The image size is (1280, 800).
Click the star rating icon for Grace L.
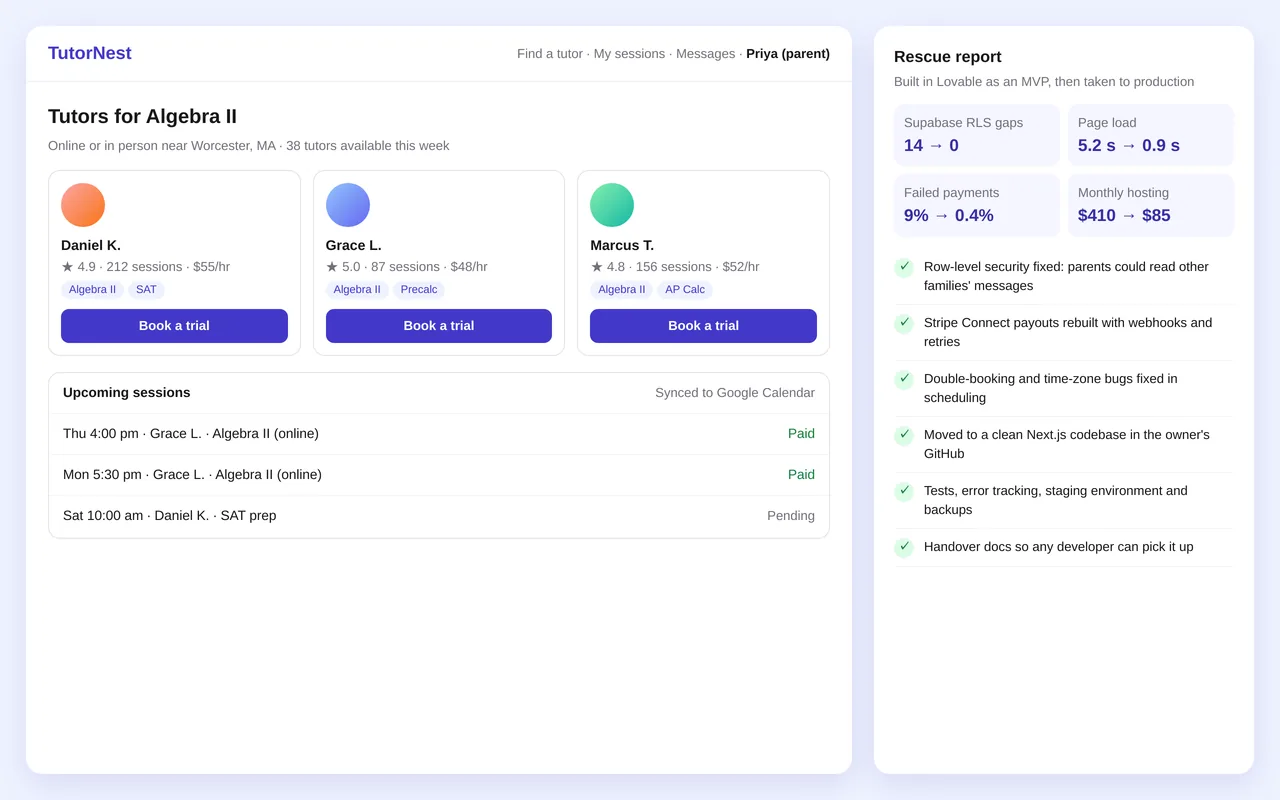332,267
